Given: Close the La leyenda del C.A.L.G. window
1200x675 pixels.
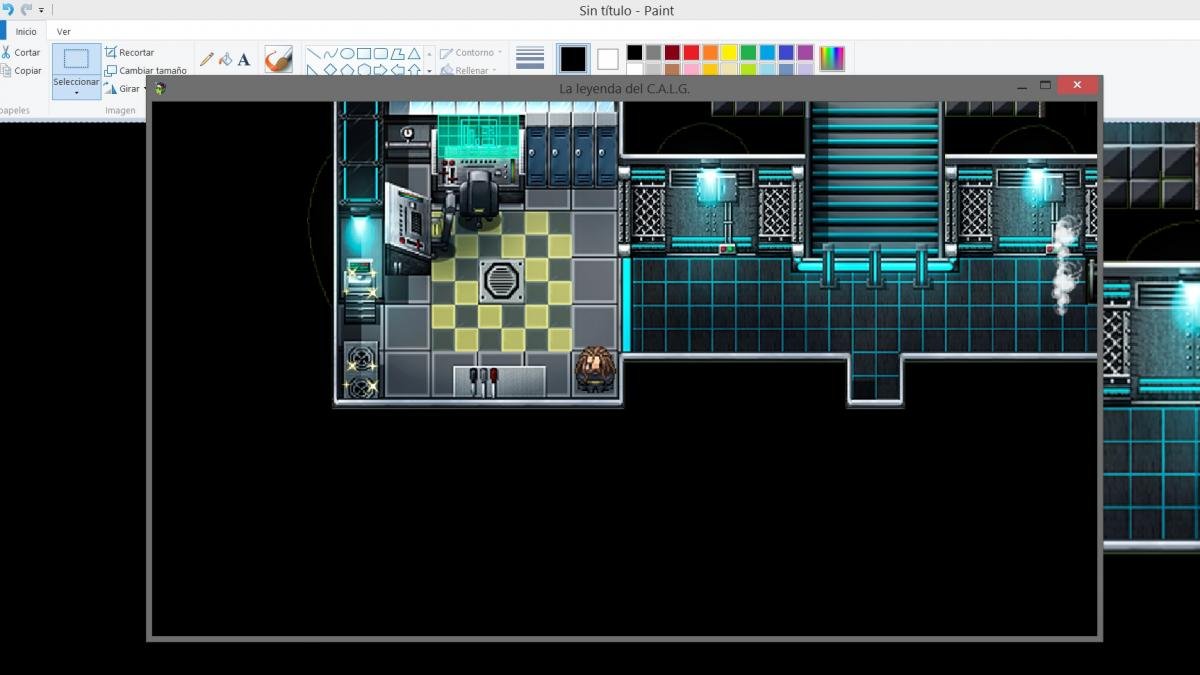Looking at the screenshot, I should tap(1077, 86).
